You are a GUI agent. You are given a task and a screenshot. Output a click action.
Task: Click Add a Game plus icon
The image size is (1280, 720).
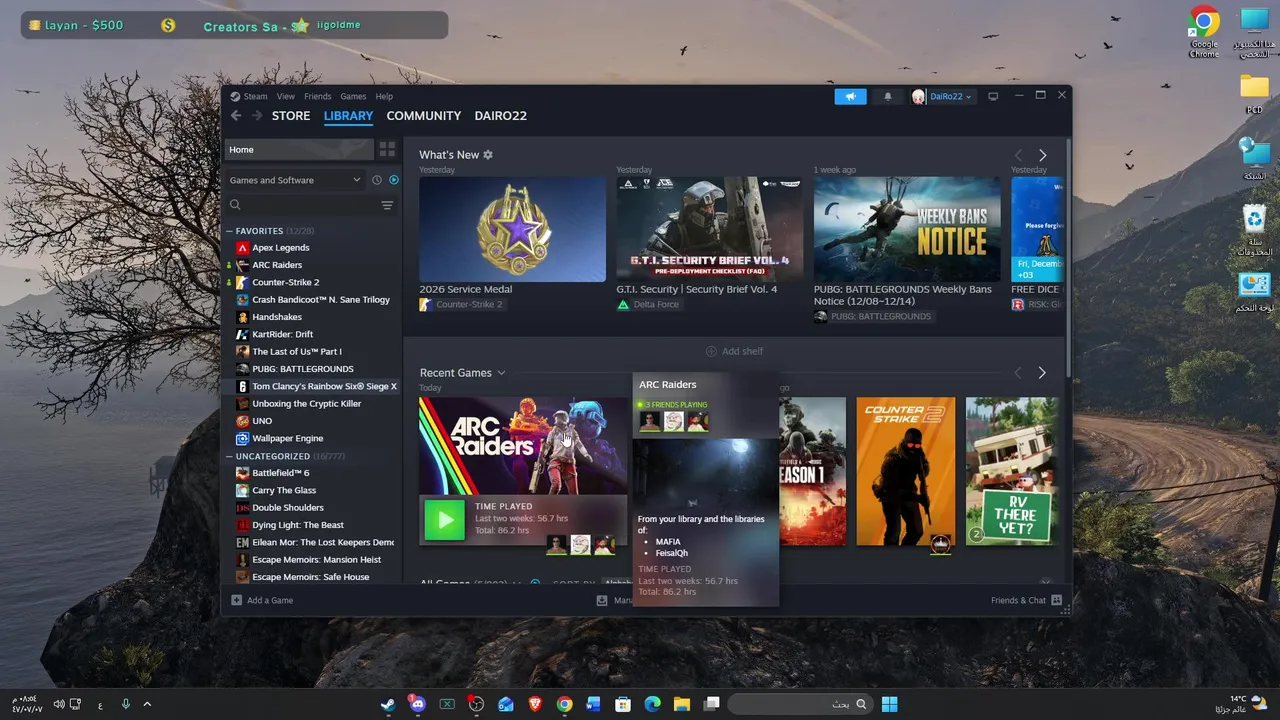pos(237,600)
